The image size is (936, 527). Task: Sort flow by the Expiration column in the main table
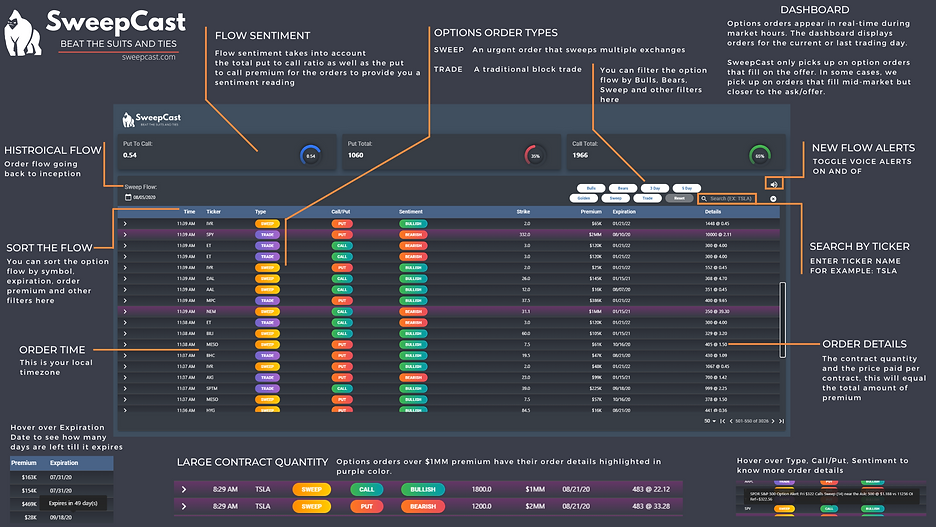click(x=624, y=212)
